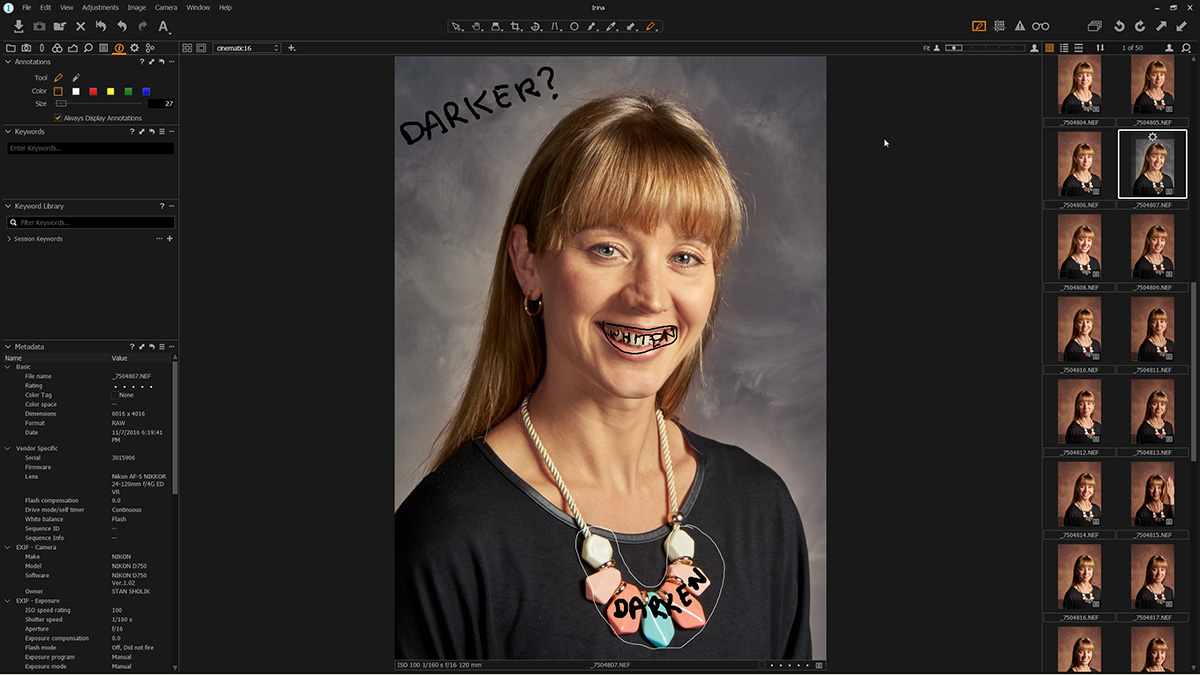The height and width of the screenshot is (675, 1200).
Task: Open the Library folder tool tab
Action: [11, 47]
